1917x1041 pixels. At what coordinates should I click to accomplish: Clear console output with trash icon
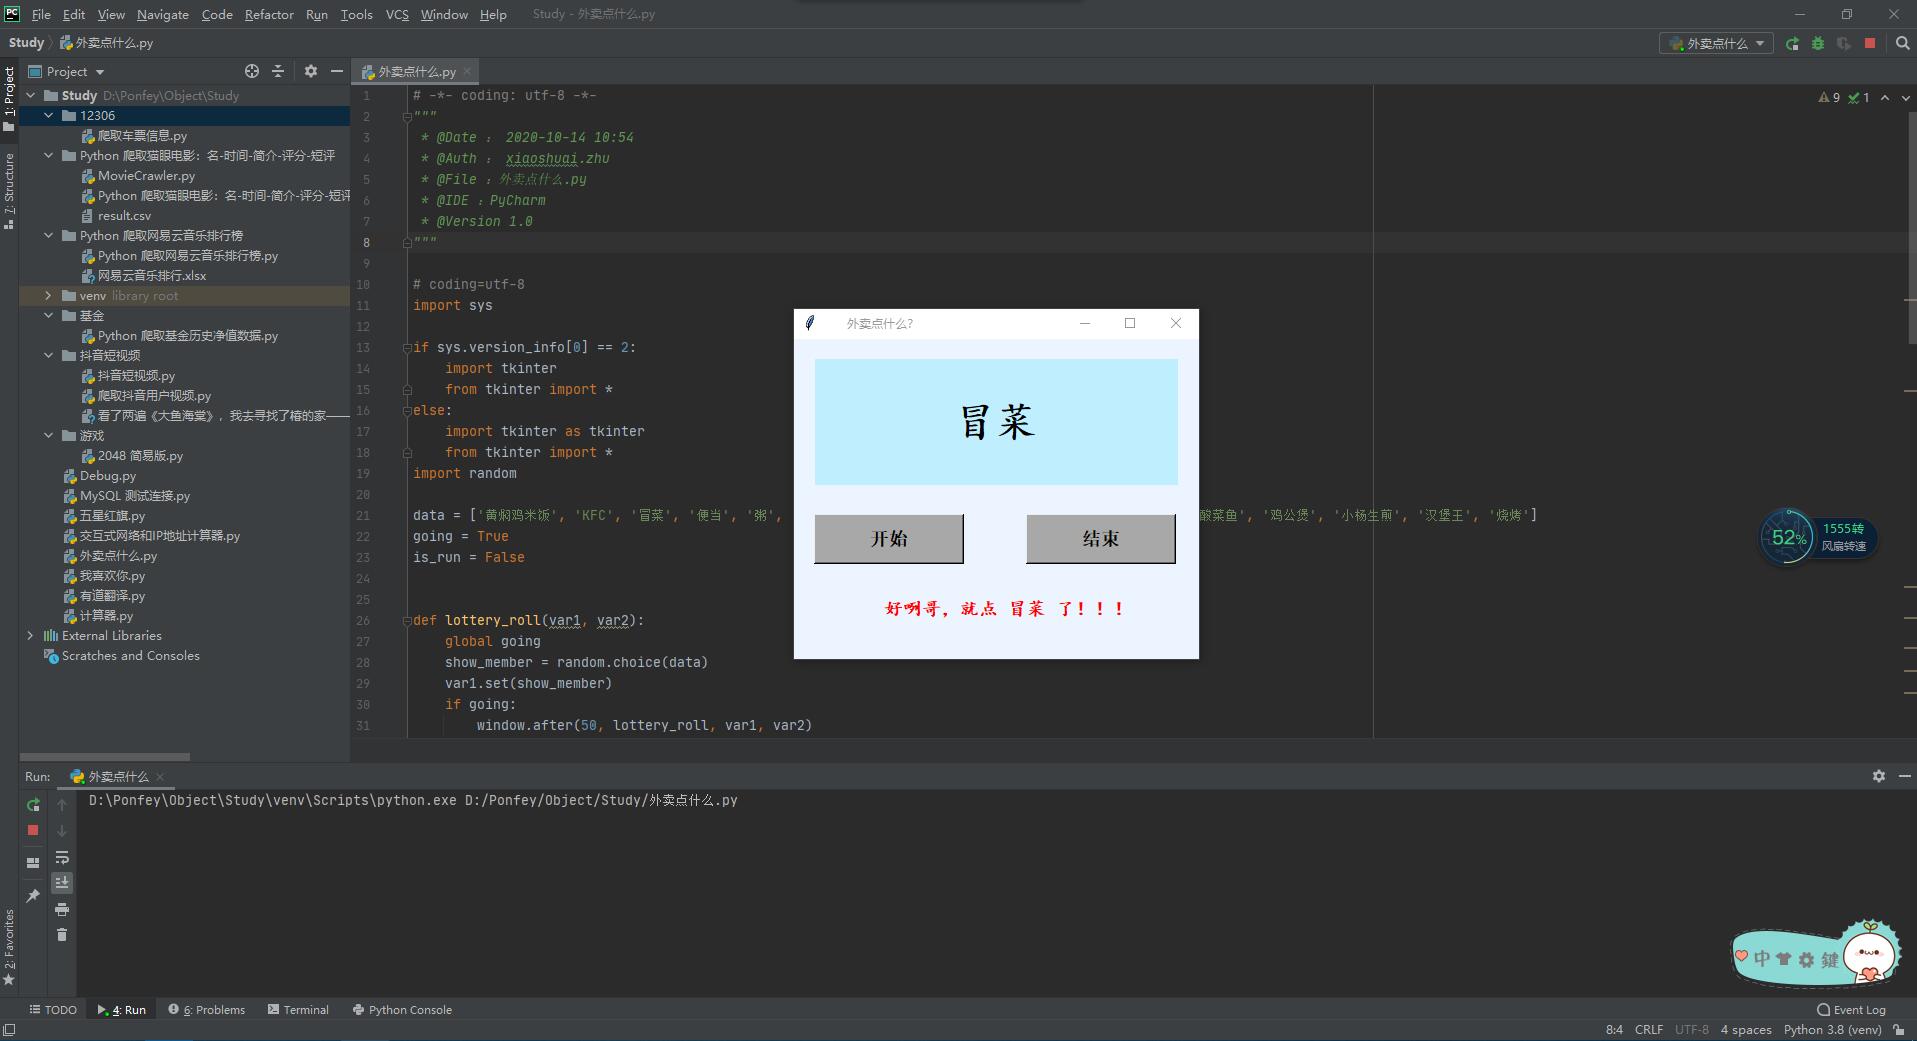[62, 935]
